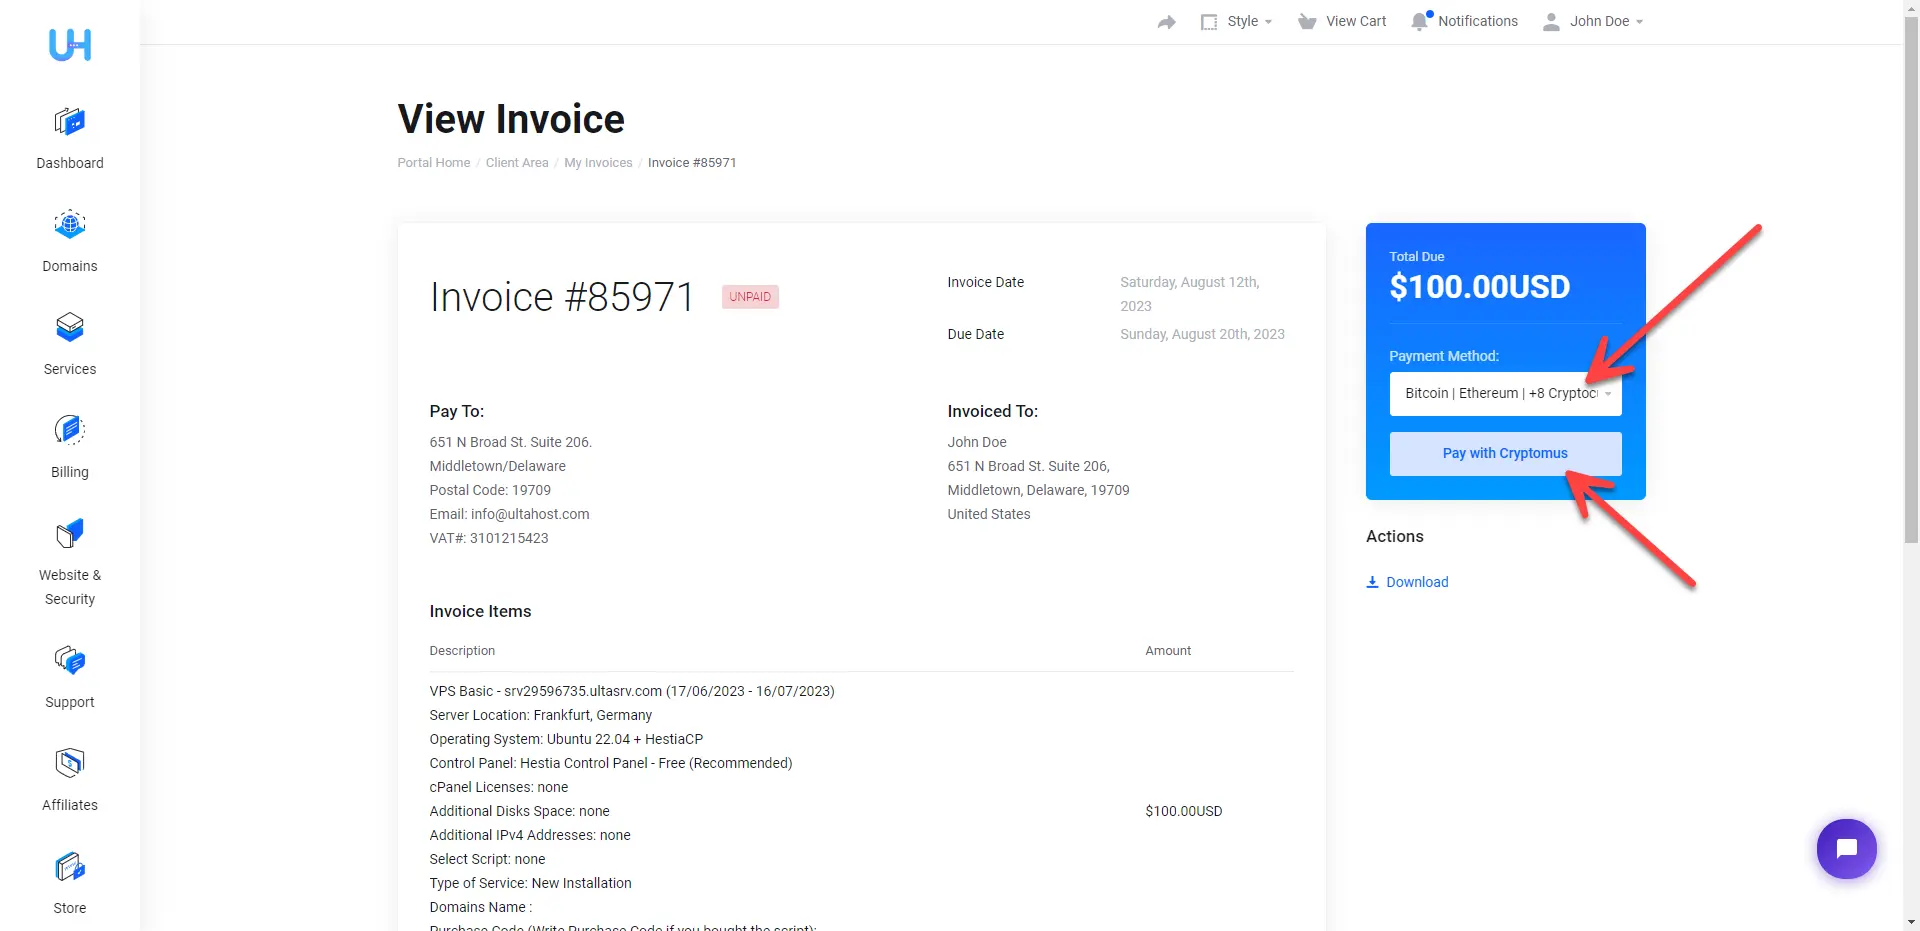Open the Affiliates sidebar icon
This screenshot has height=931, width=1920.
[70, 763]
